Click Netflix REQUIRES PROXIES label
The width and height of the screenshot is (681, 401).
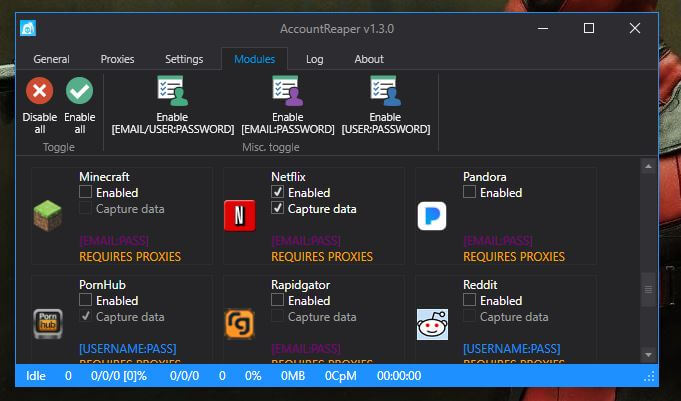pos(322,257)
